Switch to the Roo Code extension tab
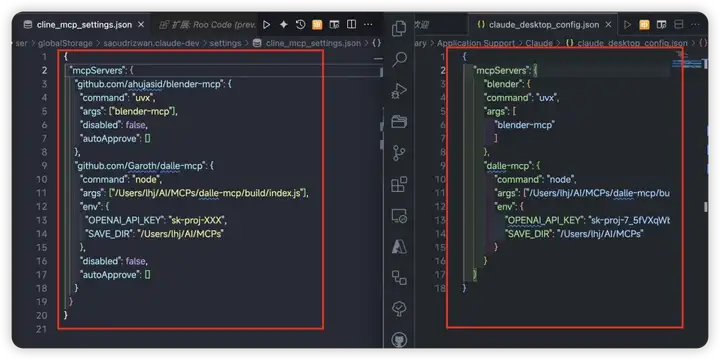The height and width of the screenshot is (360, 720). 207,25
